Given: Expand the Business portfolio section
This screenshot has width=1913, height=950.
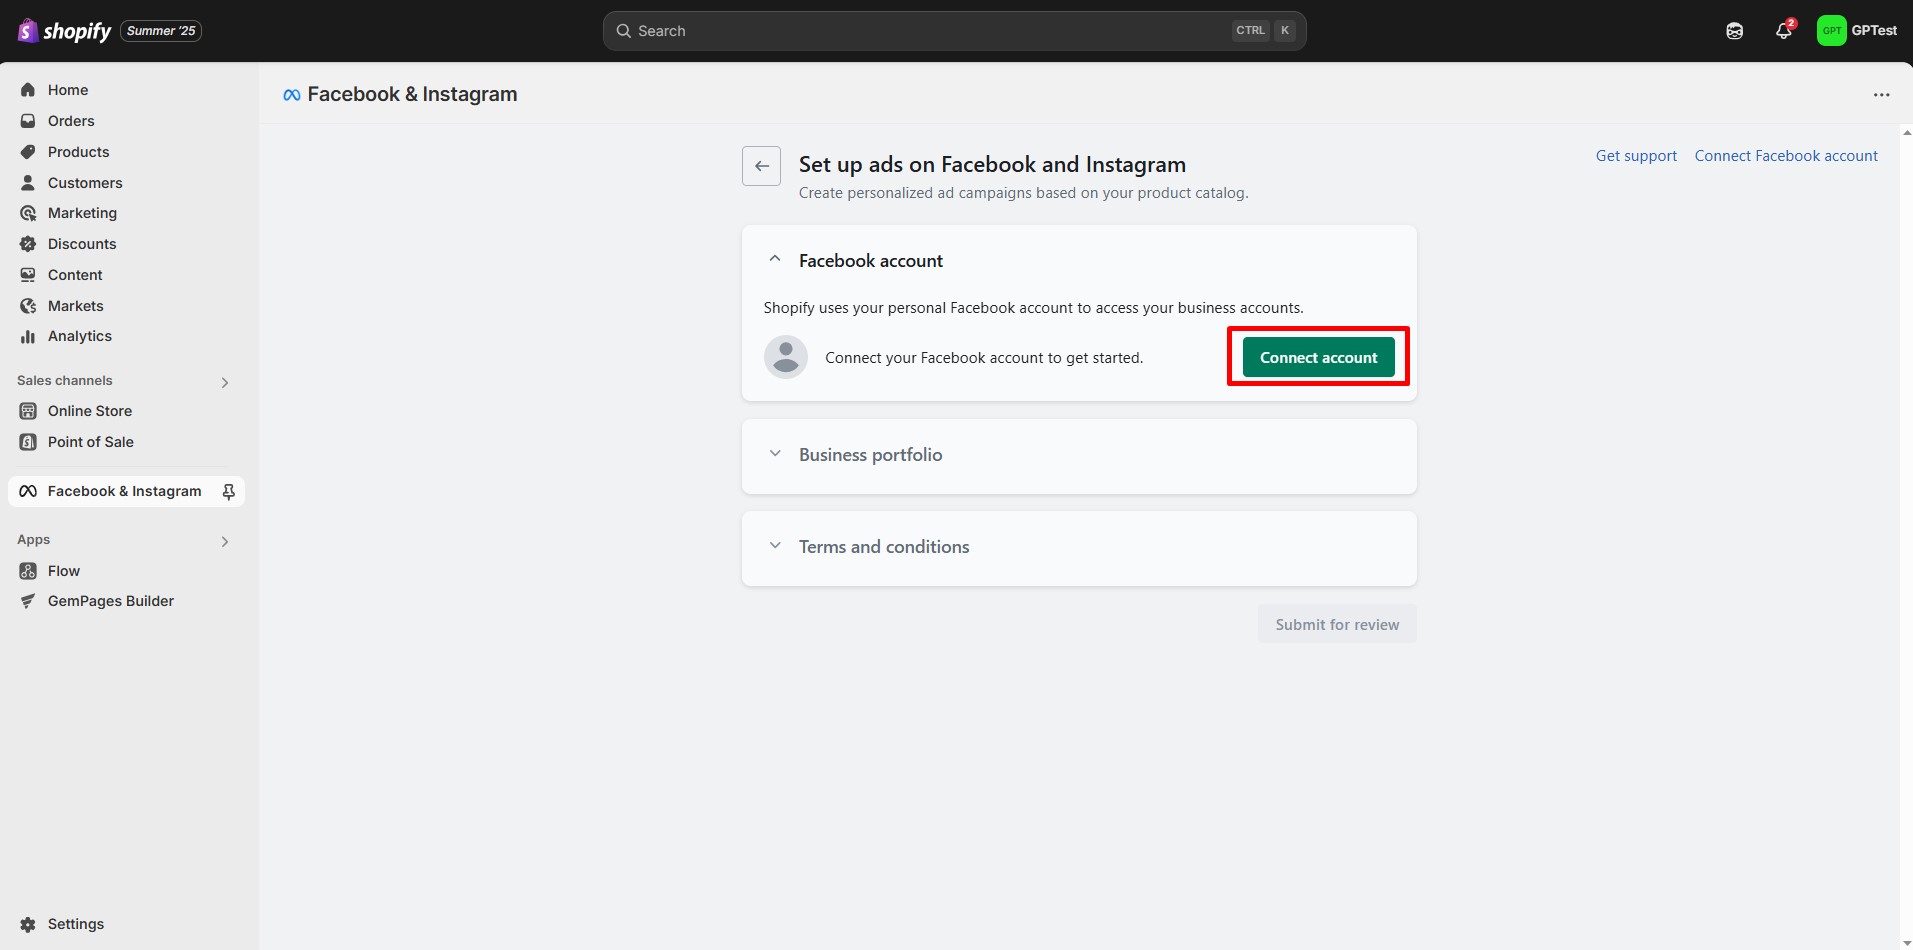Looking at the screenshot, I should pos(775,454).
